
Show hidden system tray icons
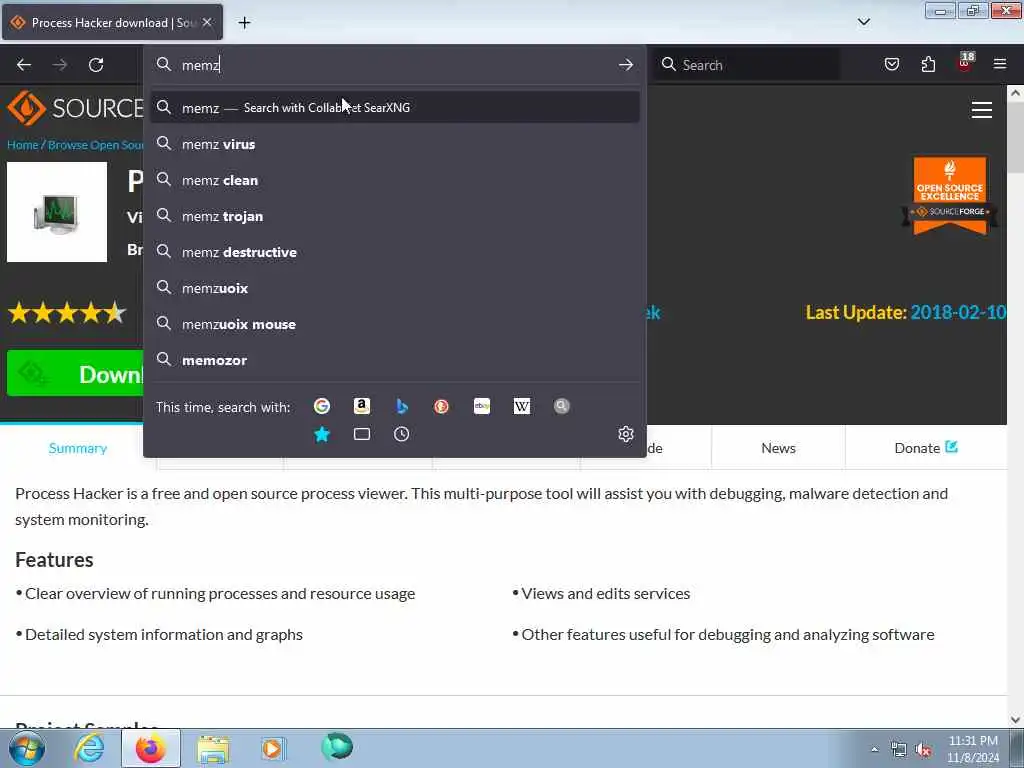click(874, 750)
